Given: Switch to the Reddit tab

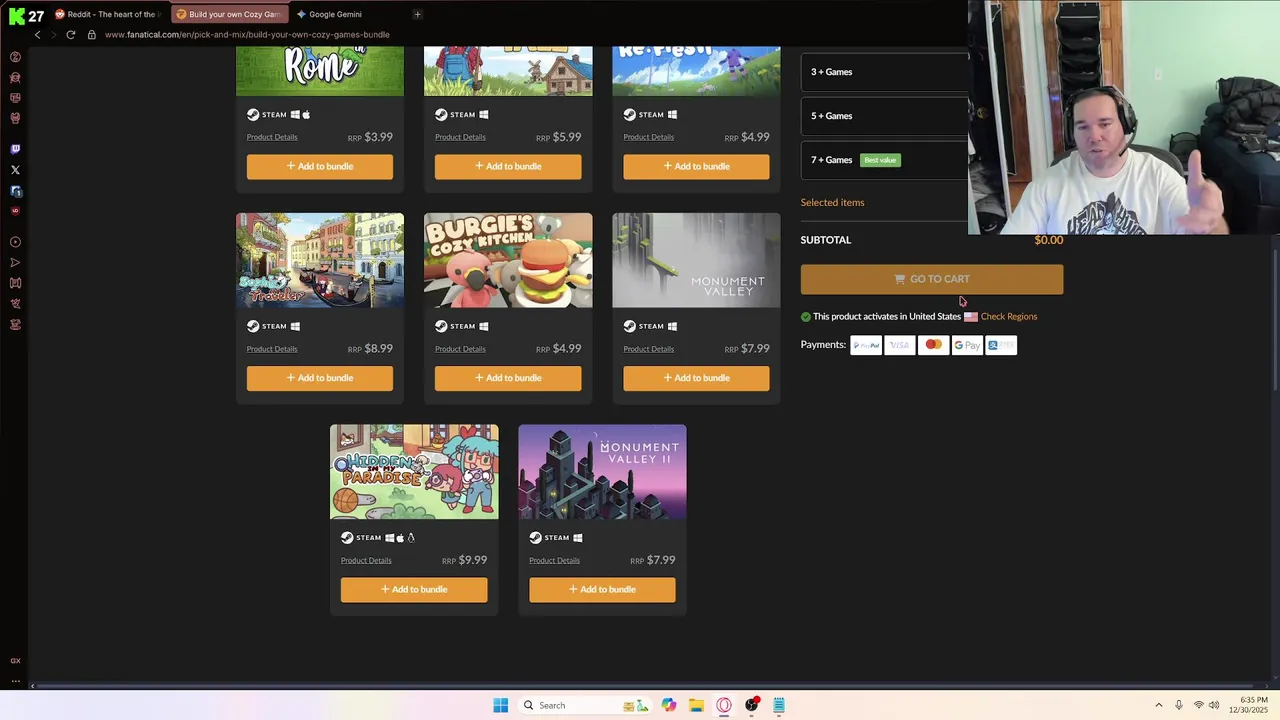Looking at the screenshot, I should point(110,14).
